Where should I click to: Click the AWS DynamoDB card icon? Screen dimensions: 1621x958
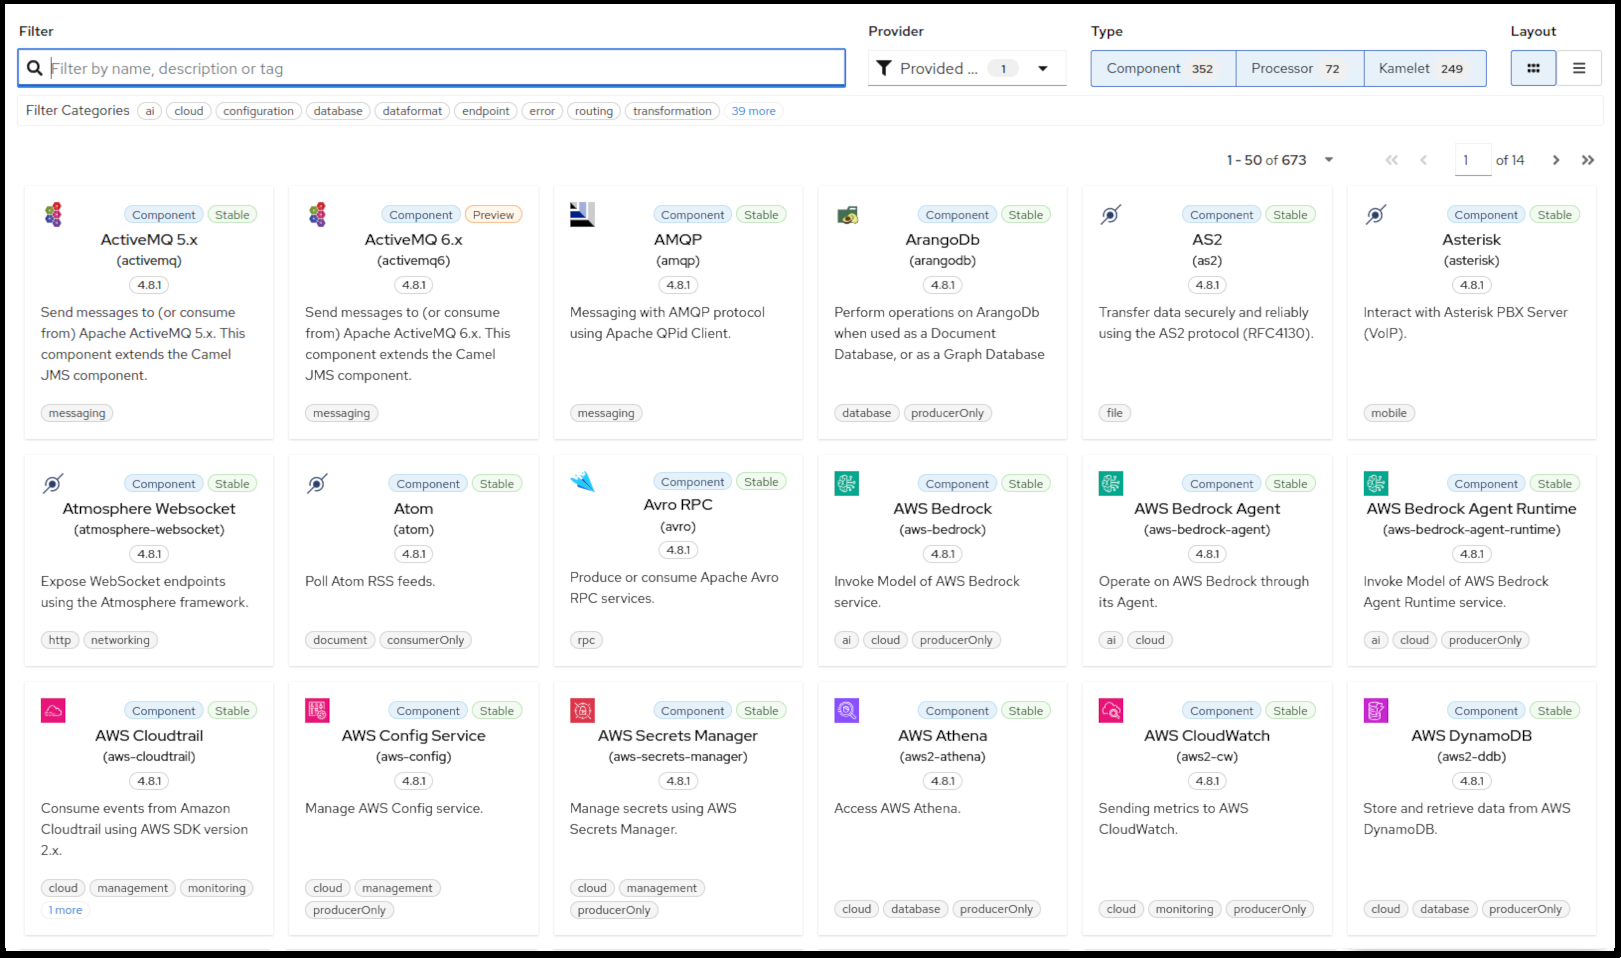(1375, 710)
